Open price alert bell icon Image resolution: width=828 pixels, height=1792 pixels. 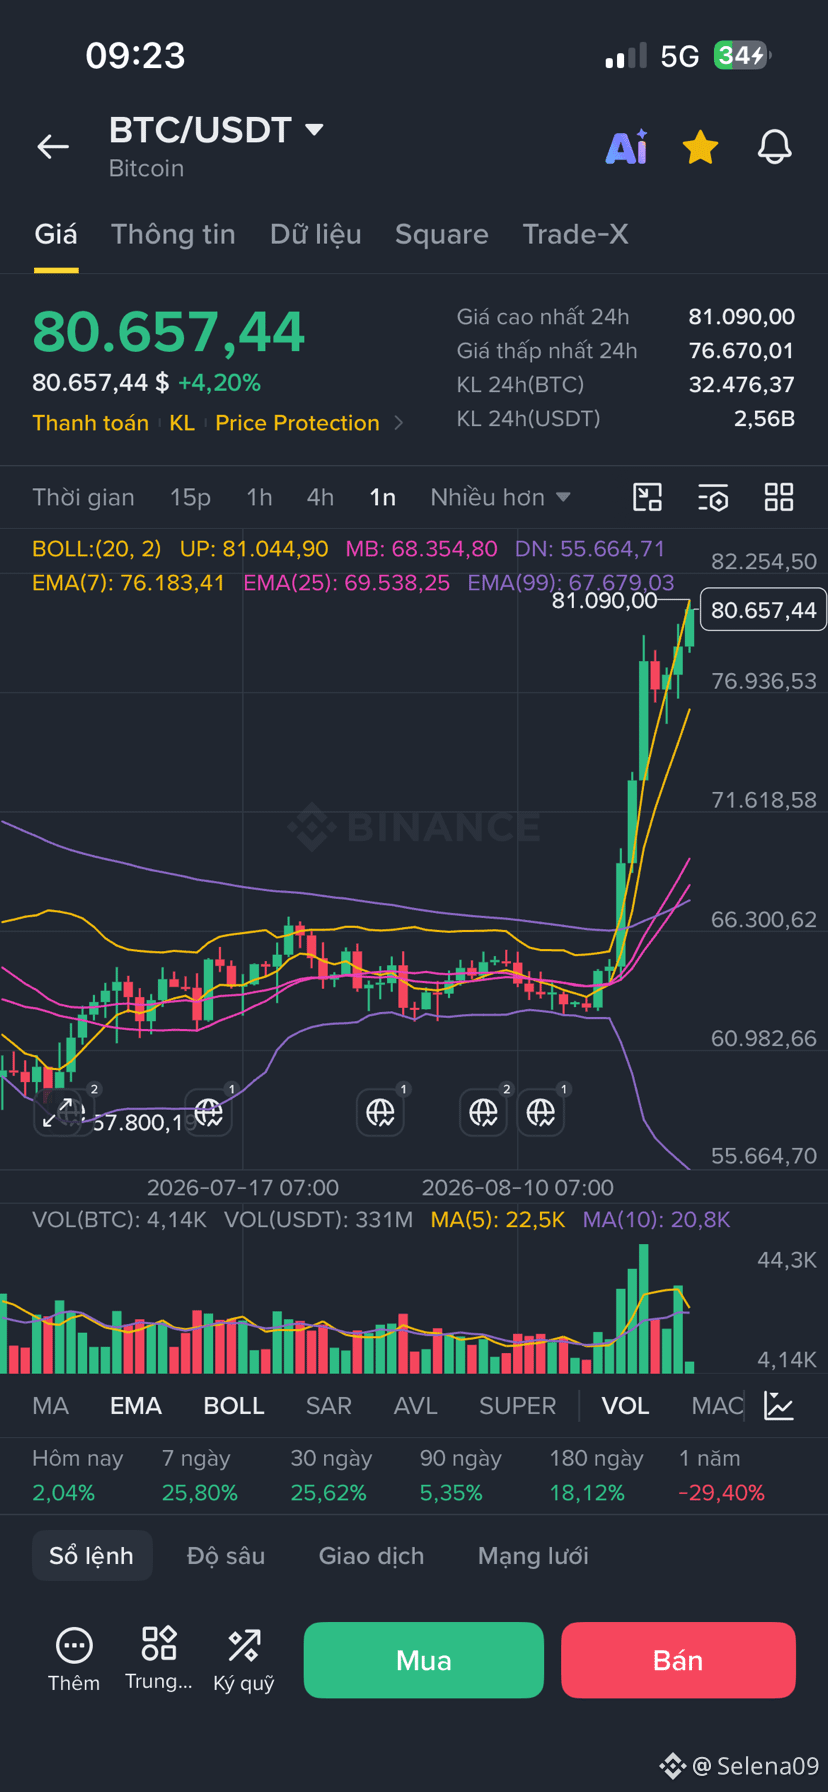774,147
